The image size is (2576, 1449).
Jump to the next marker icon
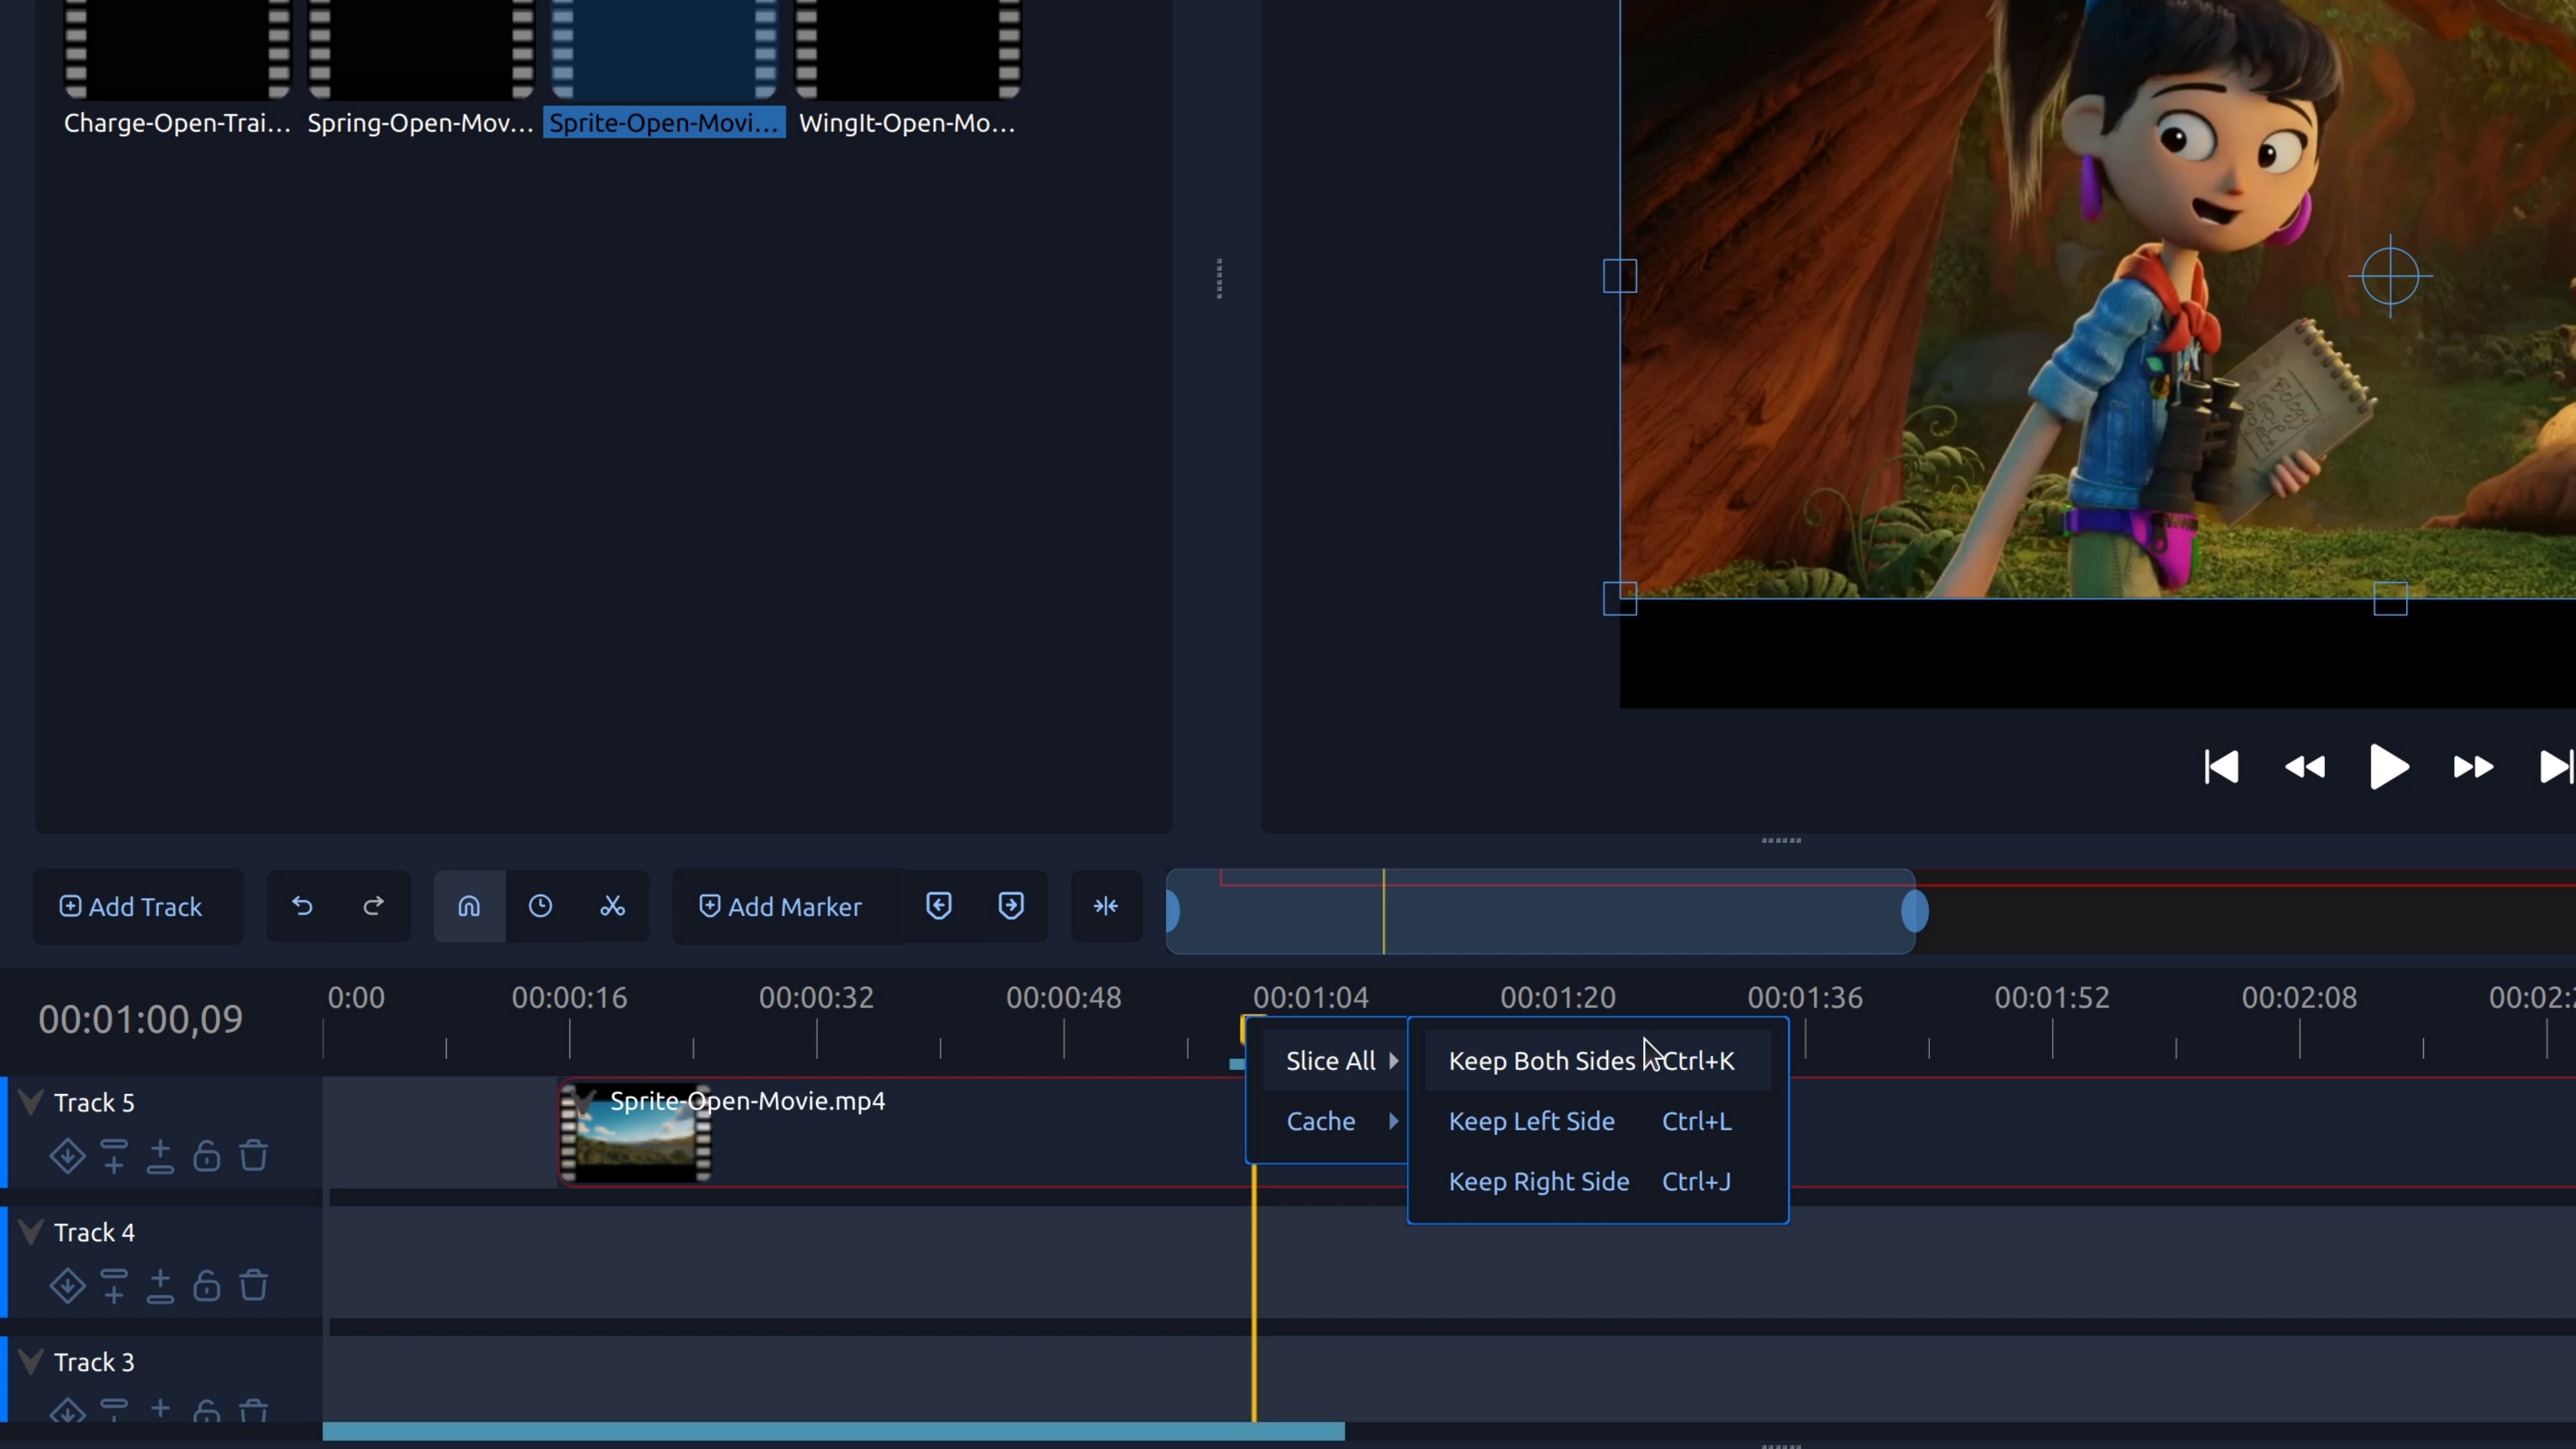tap(1010, 906)
